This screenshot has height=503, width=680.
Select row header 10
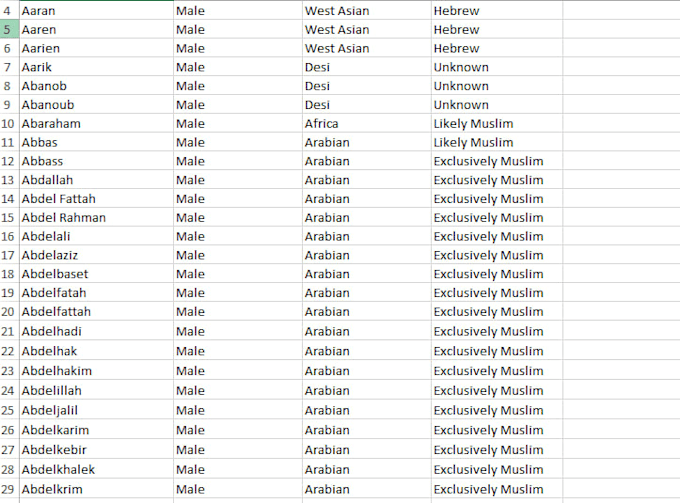click(10, 124)
